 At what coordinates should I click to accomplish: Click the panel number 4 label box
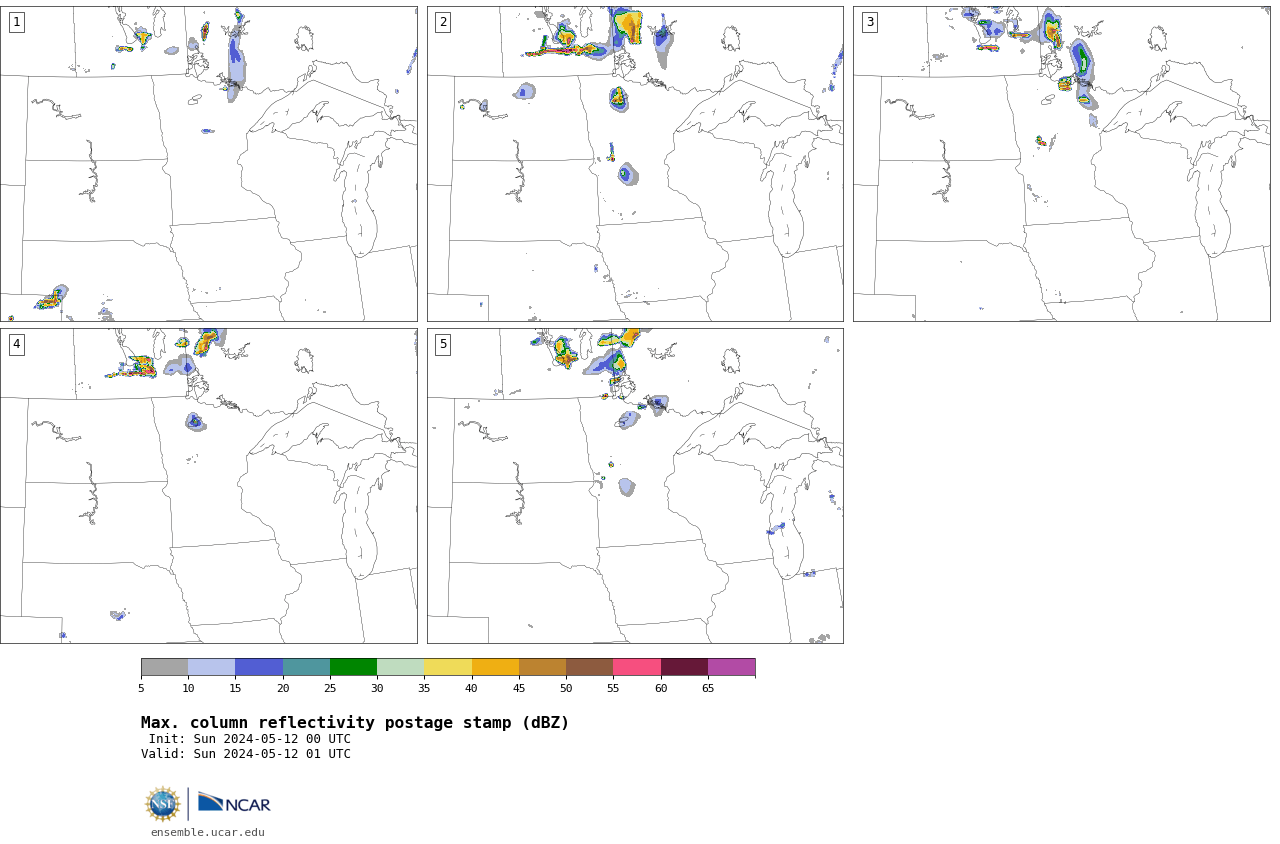16,344
